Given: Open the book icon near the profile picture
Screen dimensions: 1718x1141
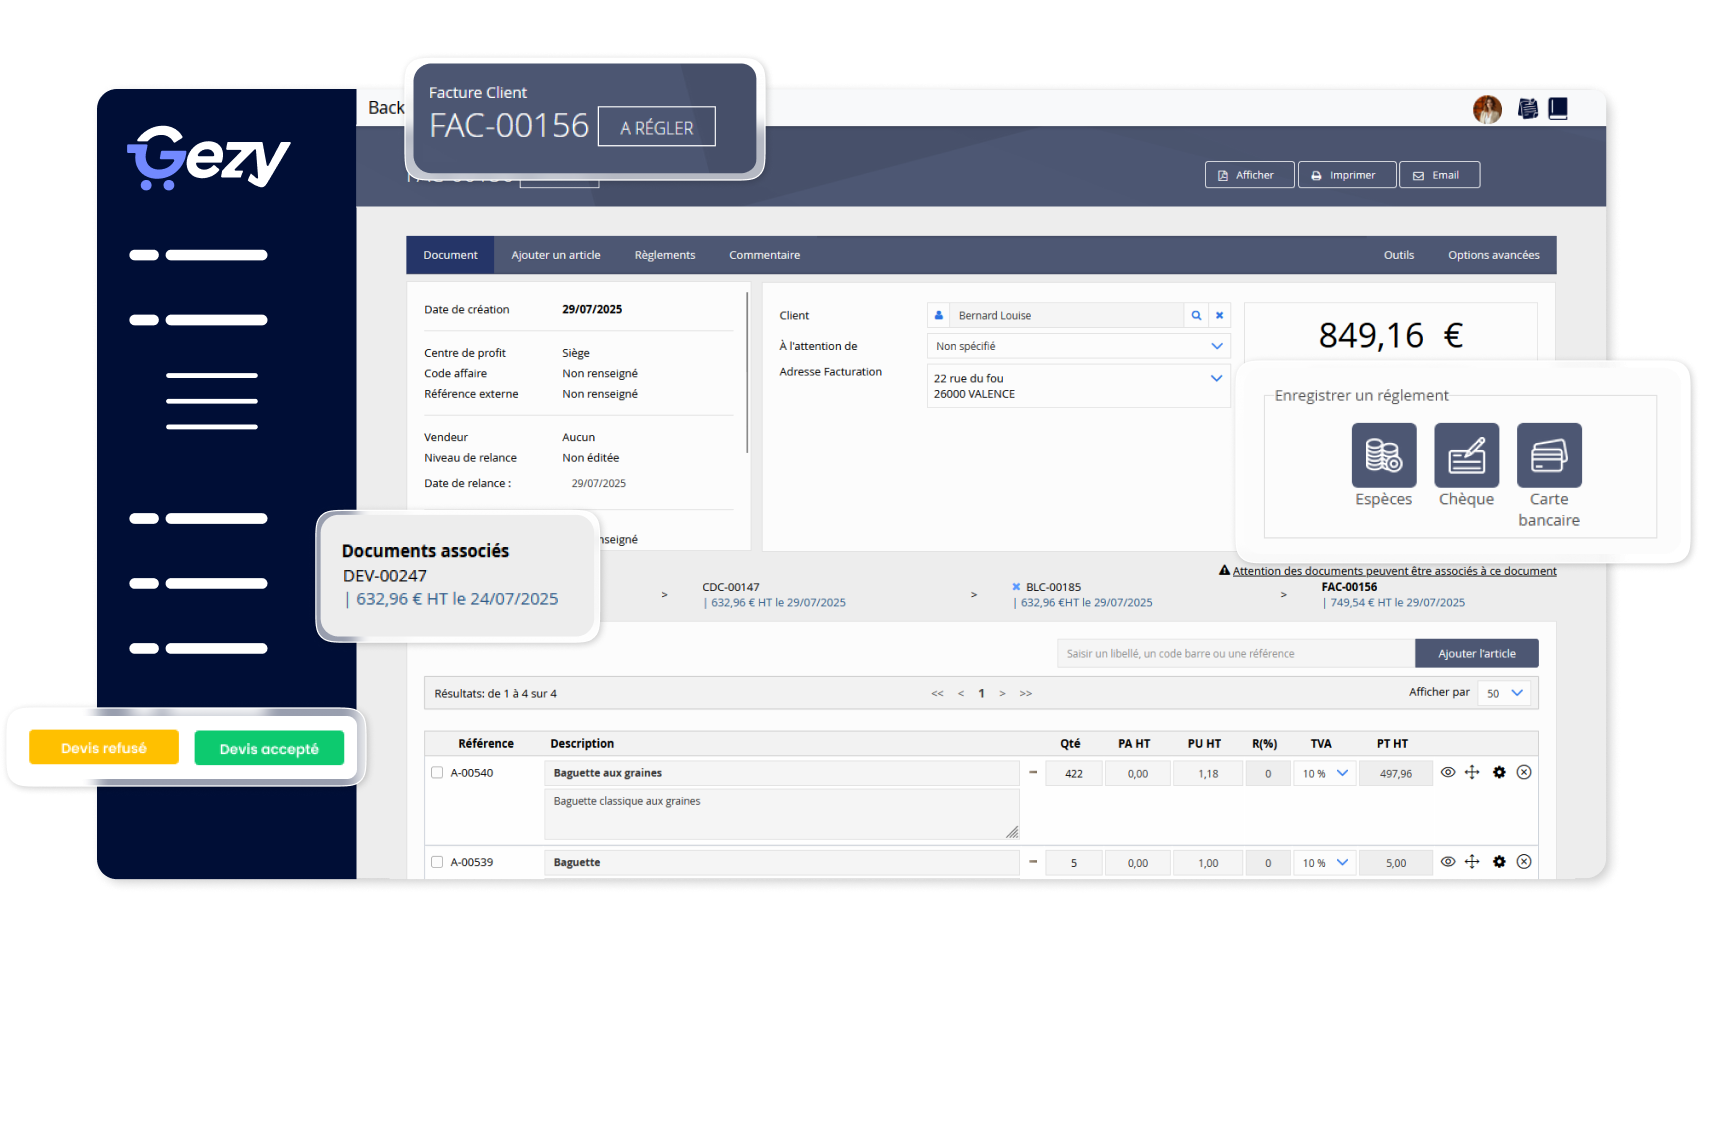Looking at the screenshot, I should 1558,108.
